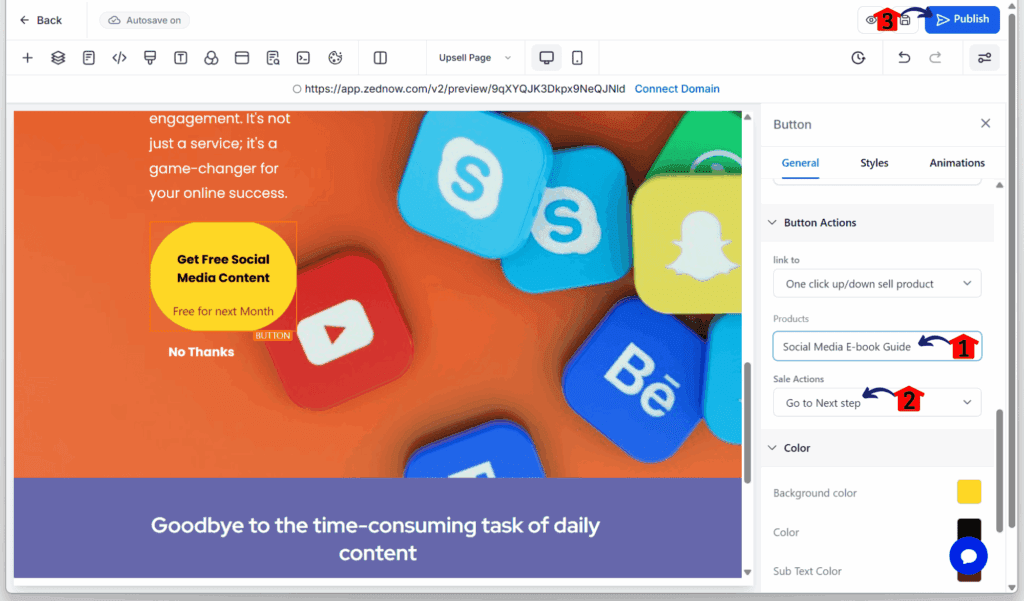Image resolution: width=1024 pixels, height=601 pixels.
Task: Click the canvas scrollbar up arrow
Action: click(748, 117)
